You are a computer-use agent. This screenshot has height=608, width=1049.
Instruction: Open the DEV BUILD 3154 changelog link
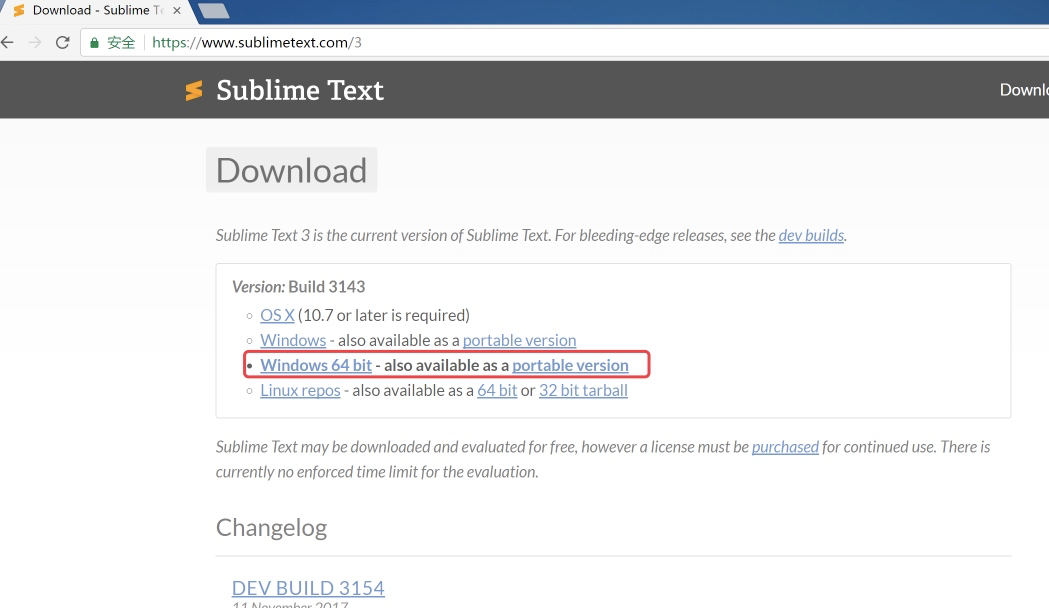click(308, 588)
